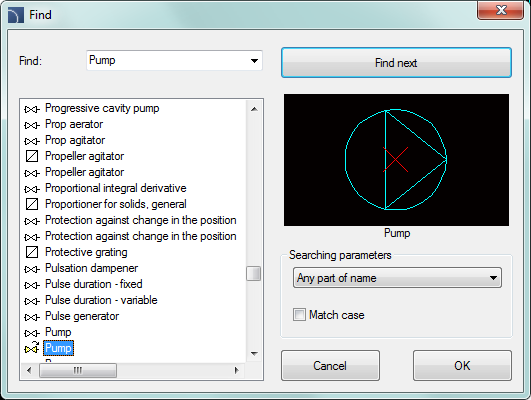Open the Find combo box dropdown arrow

tap(254, 61)
